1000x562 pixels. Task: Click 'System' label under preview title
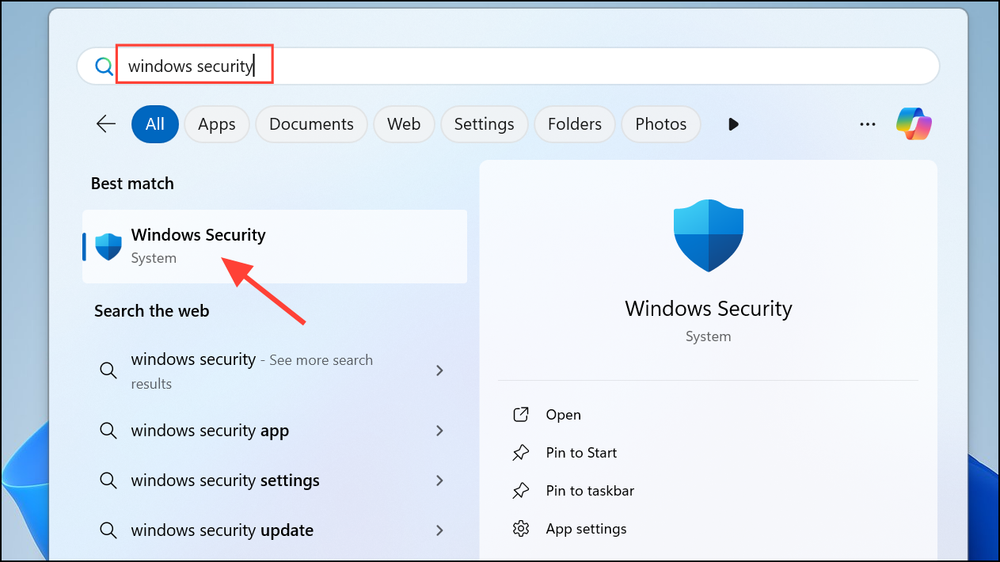[x=709, y=336]
